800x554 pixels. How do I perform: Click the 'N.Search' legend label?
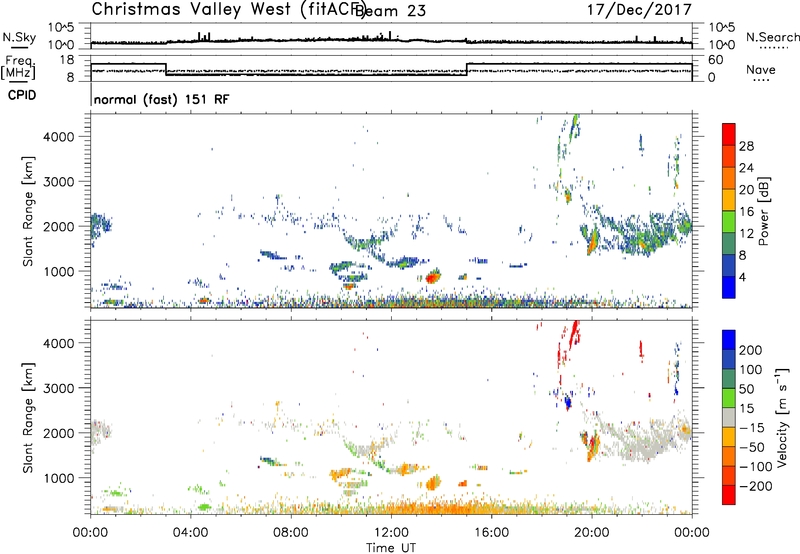(772, 37)
